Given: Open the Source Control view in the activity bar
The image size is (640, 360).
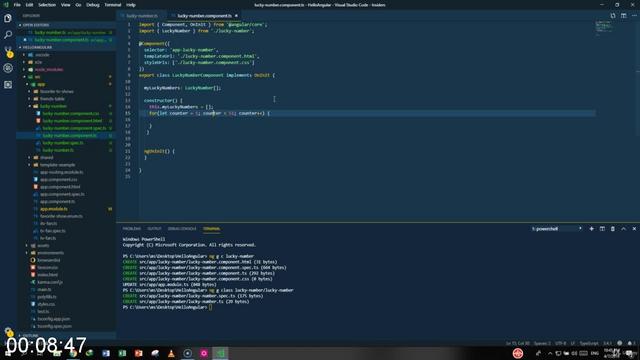Looking at the screenshot, I should point(8,51).
